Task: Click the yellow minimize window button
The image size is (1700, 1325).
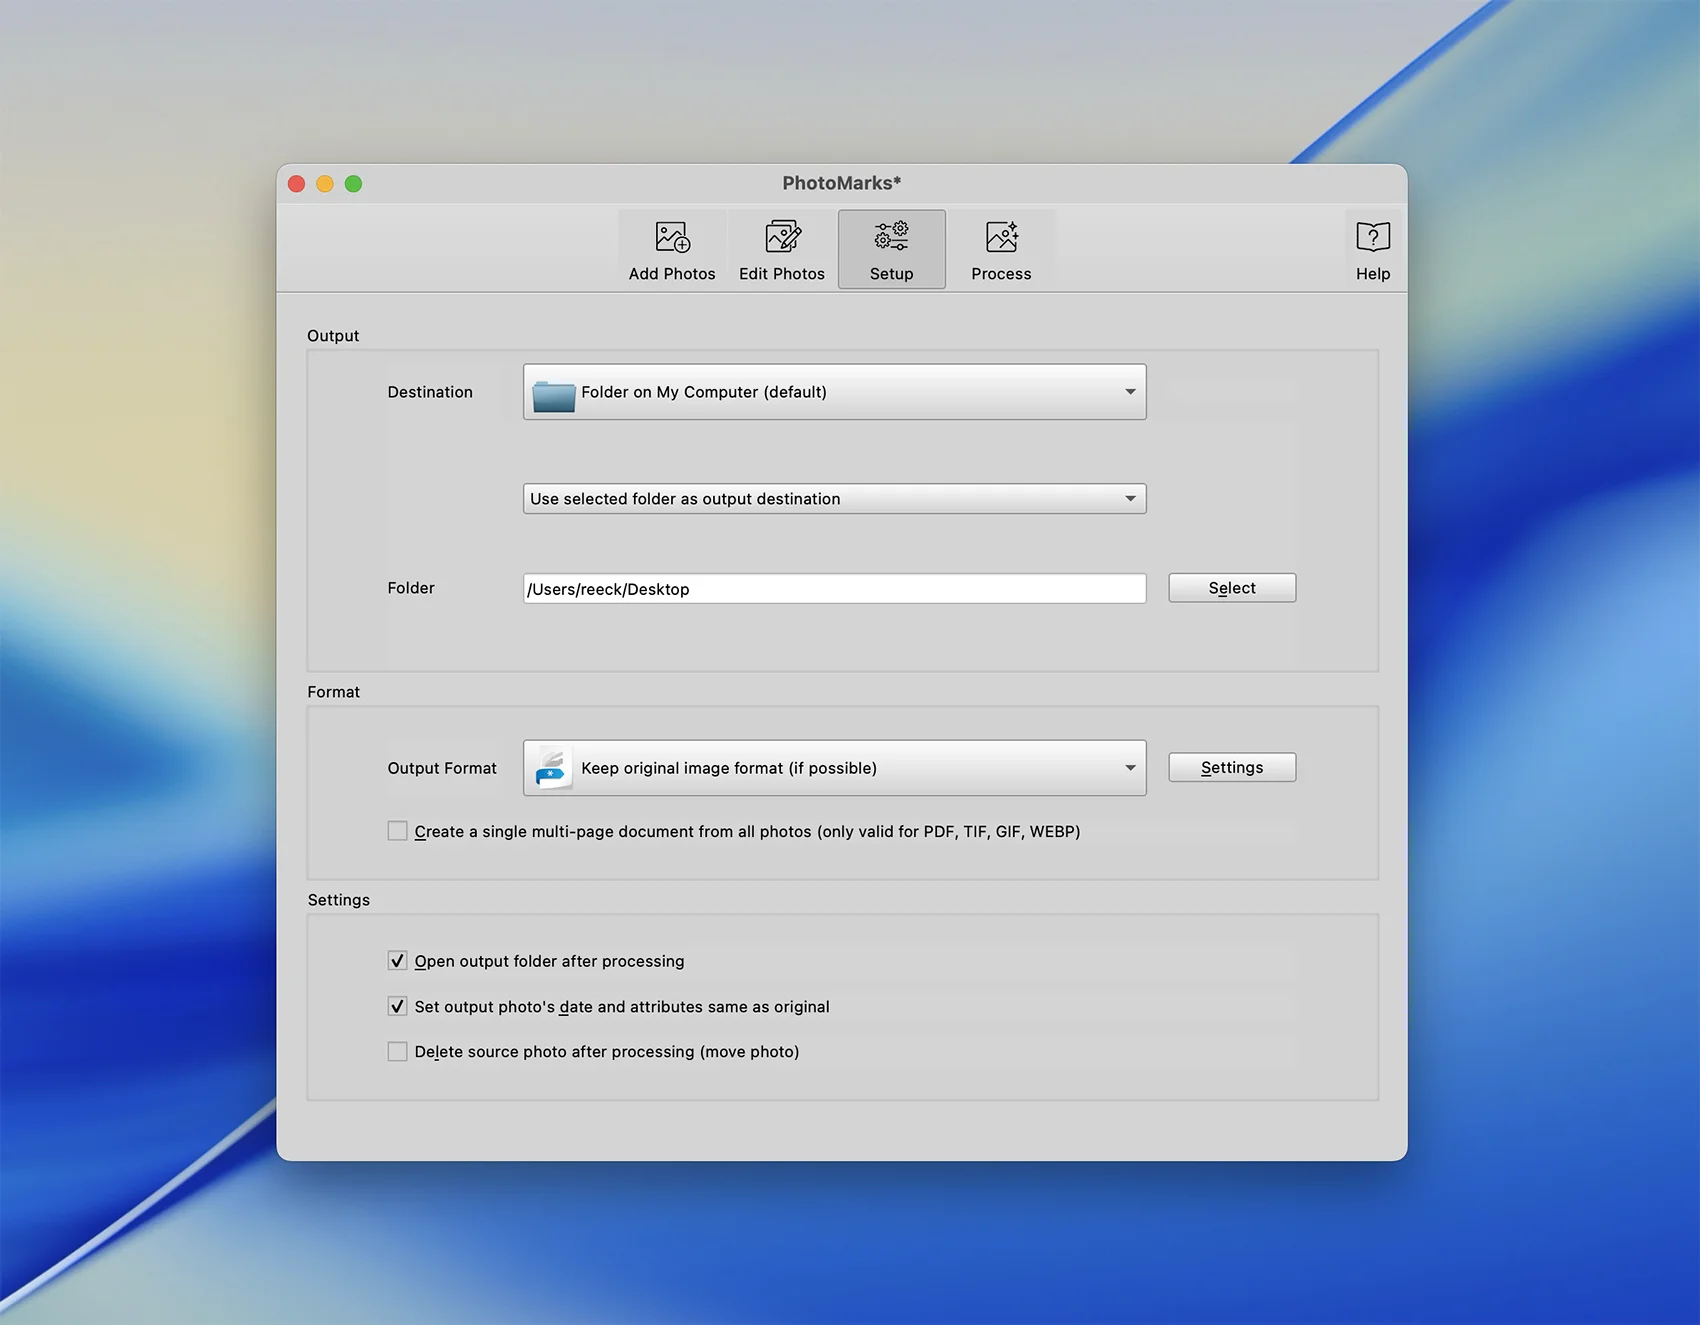Action: click(x=325, y=184)
